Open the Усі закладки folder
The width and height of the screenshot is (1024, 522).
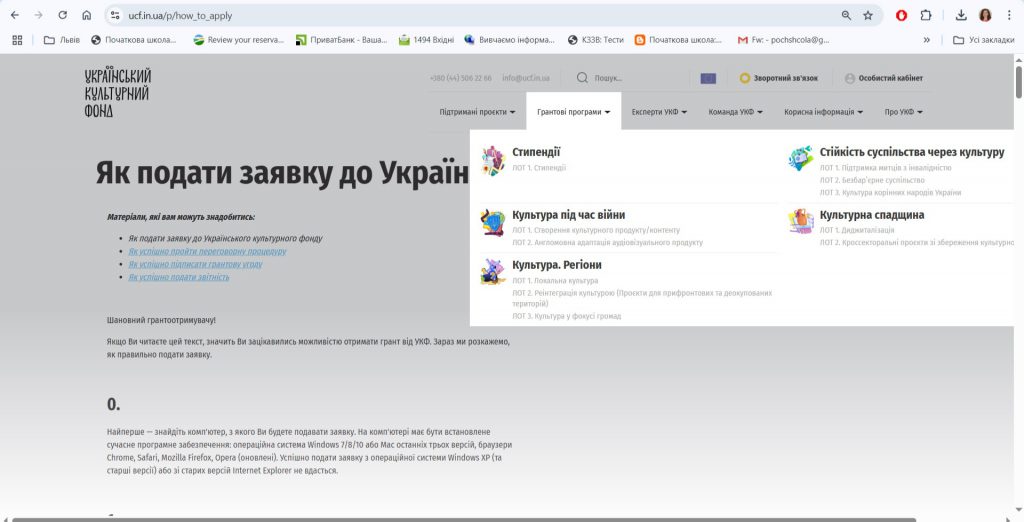[984, 40]
